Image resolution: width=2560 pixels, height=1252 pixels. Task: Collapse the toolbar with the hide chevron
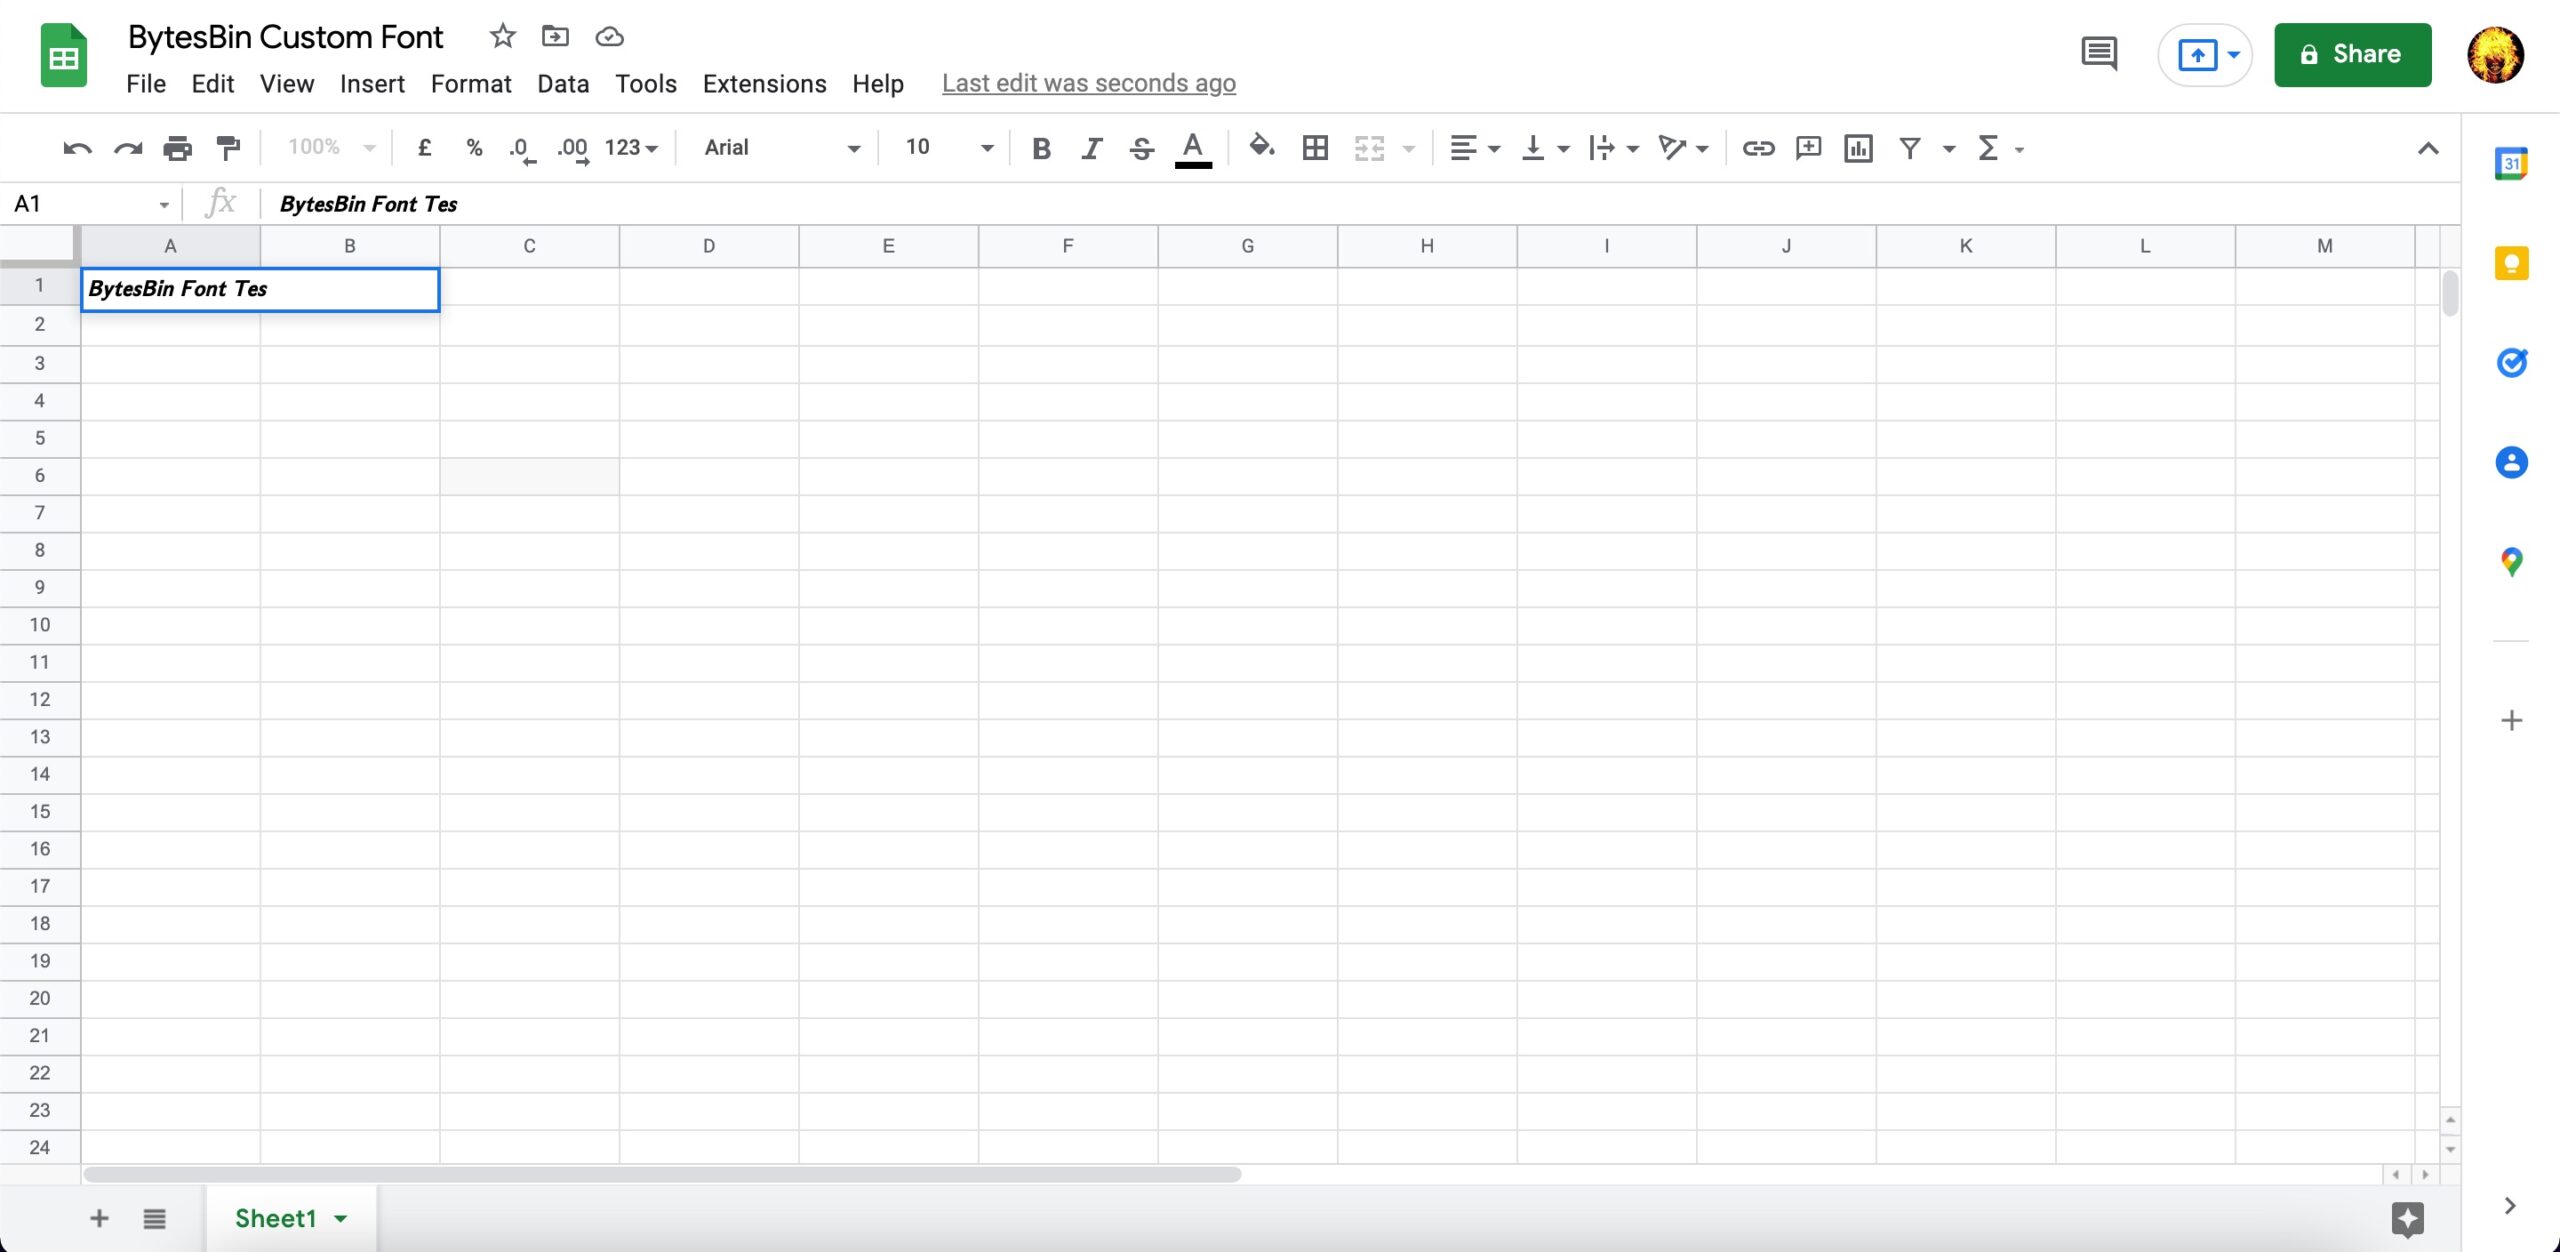[x=2428, y=148]
